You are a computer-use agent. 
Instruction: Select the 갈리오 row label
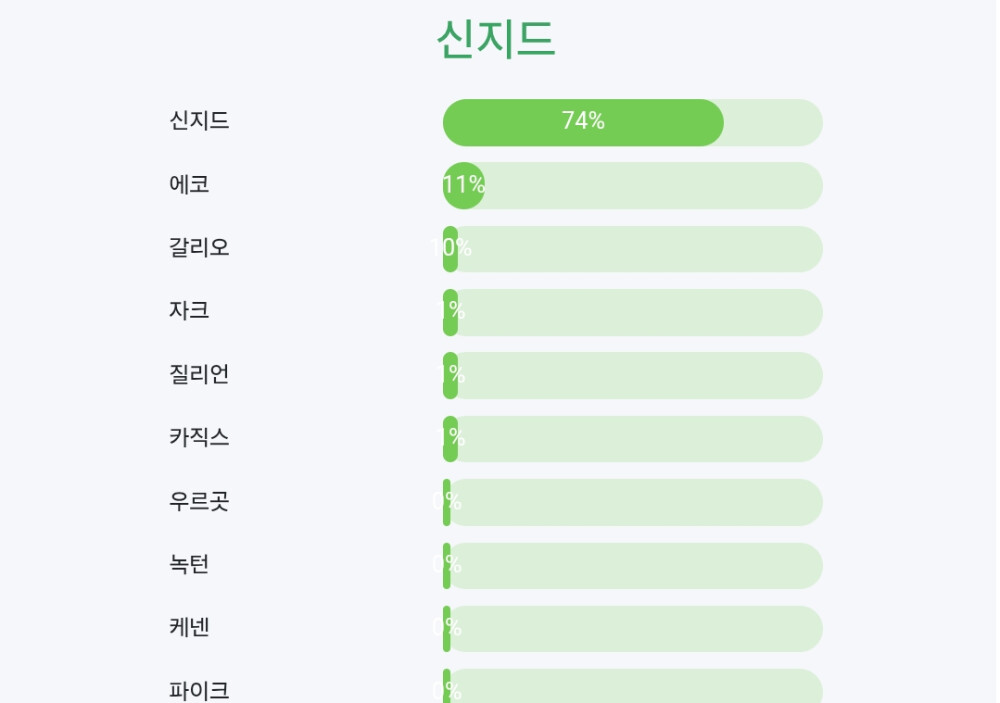pyautogui.click(x=199, y=247)
